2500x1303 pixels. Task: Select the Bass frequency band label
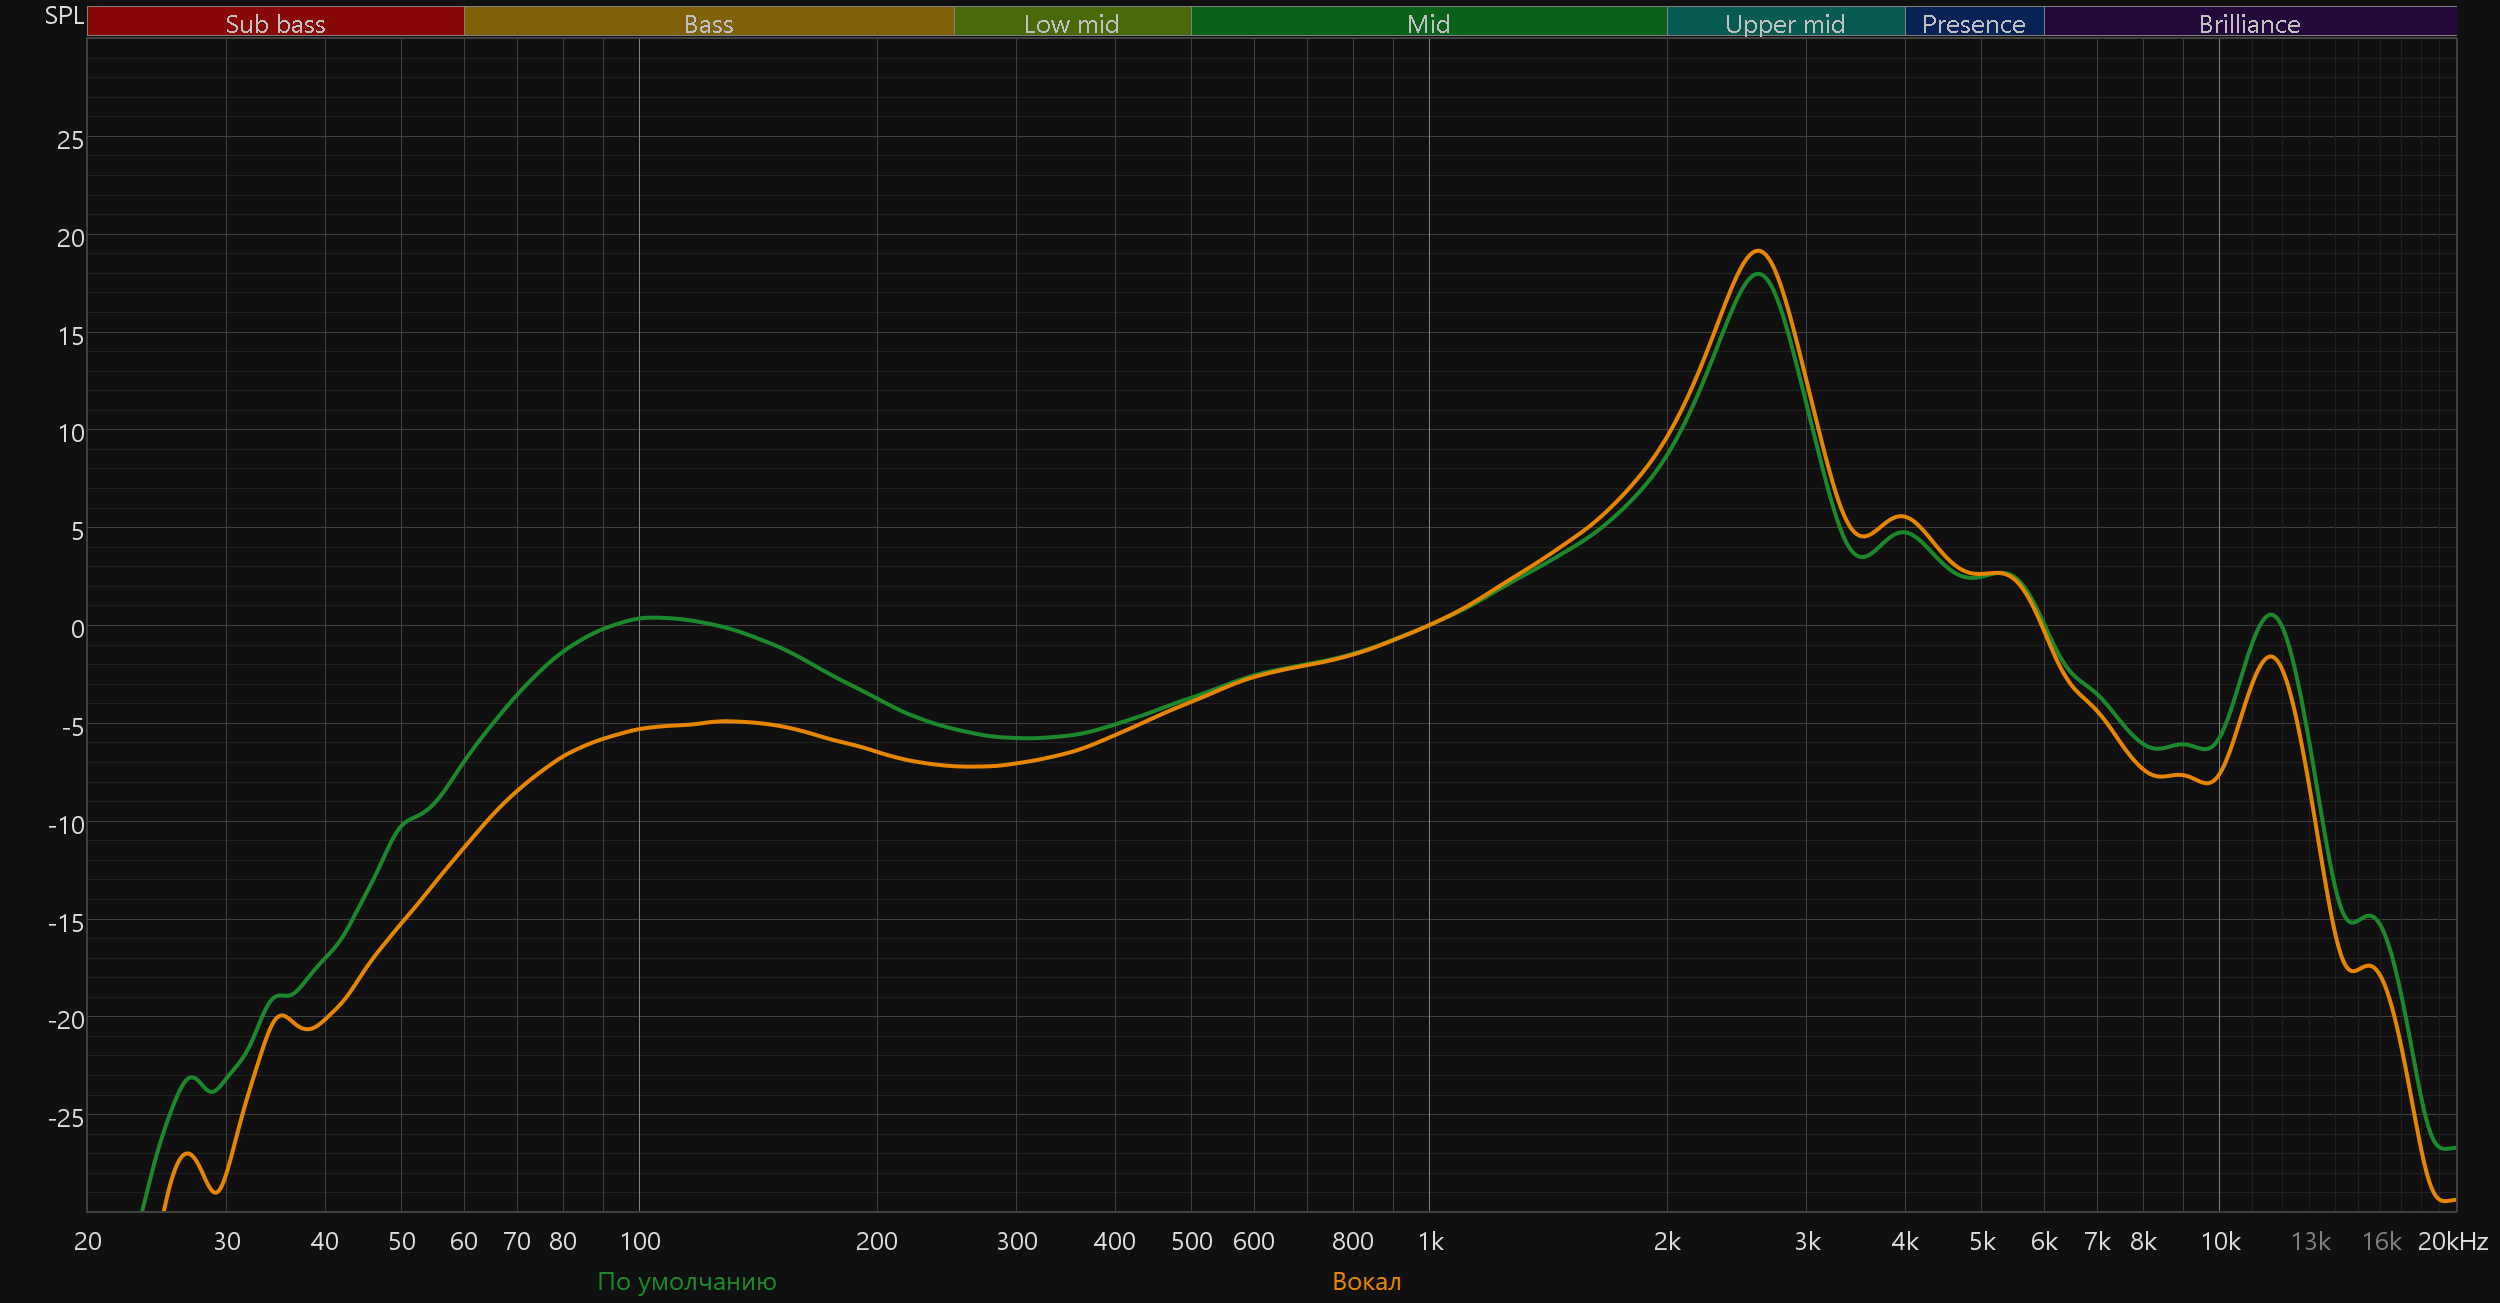pyautogui.click(x=708, y=23)
